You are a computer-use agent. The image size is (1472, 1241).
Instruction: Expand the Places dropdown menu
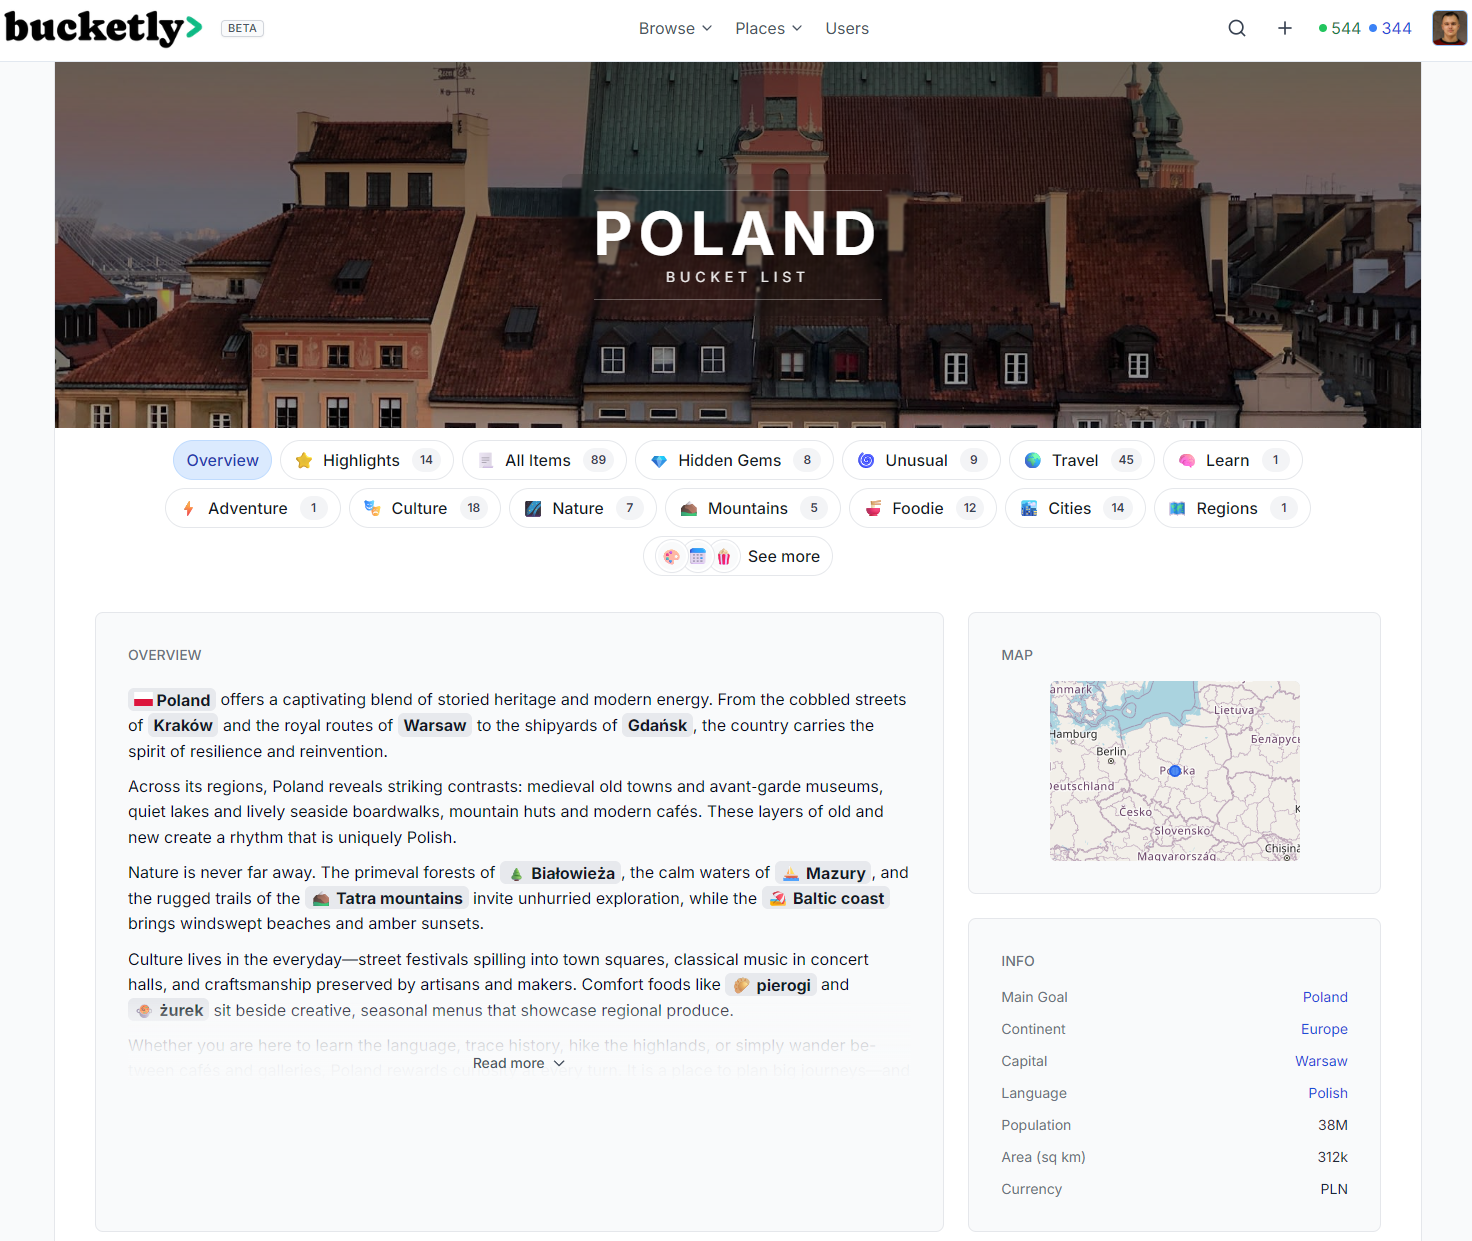coord(768,28)
